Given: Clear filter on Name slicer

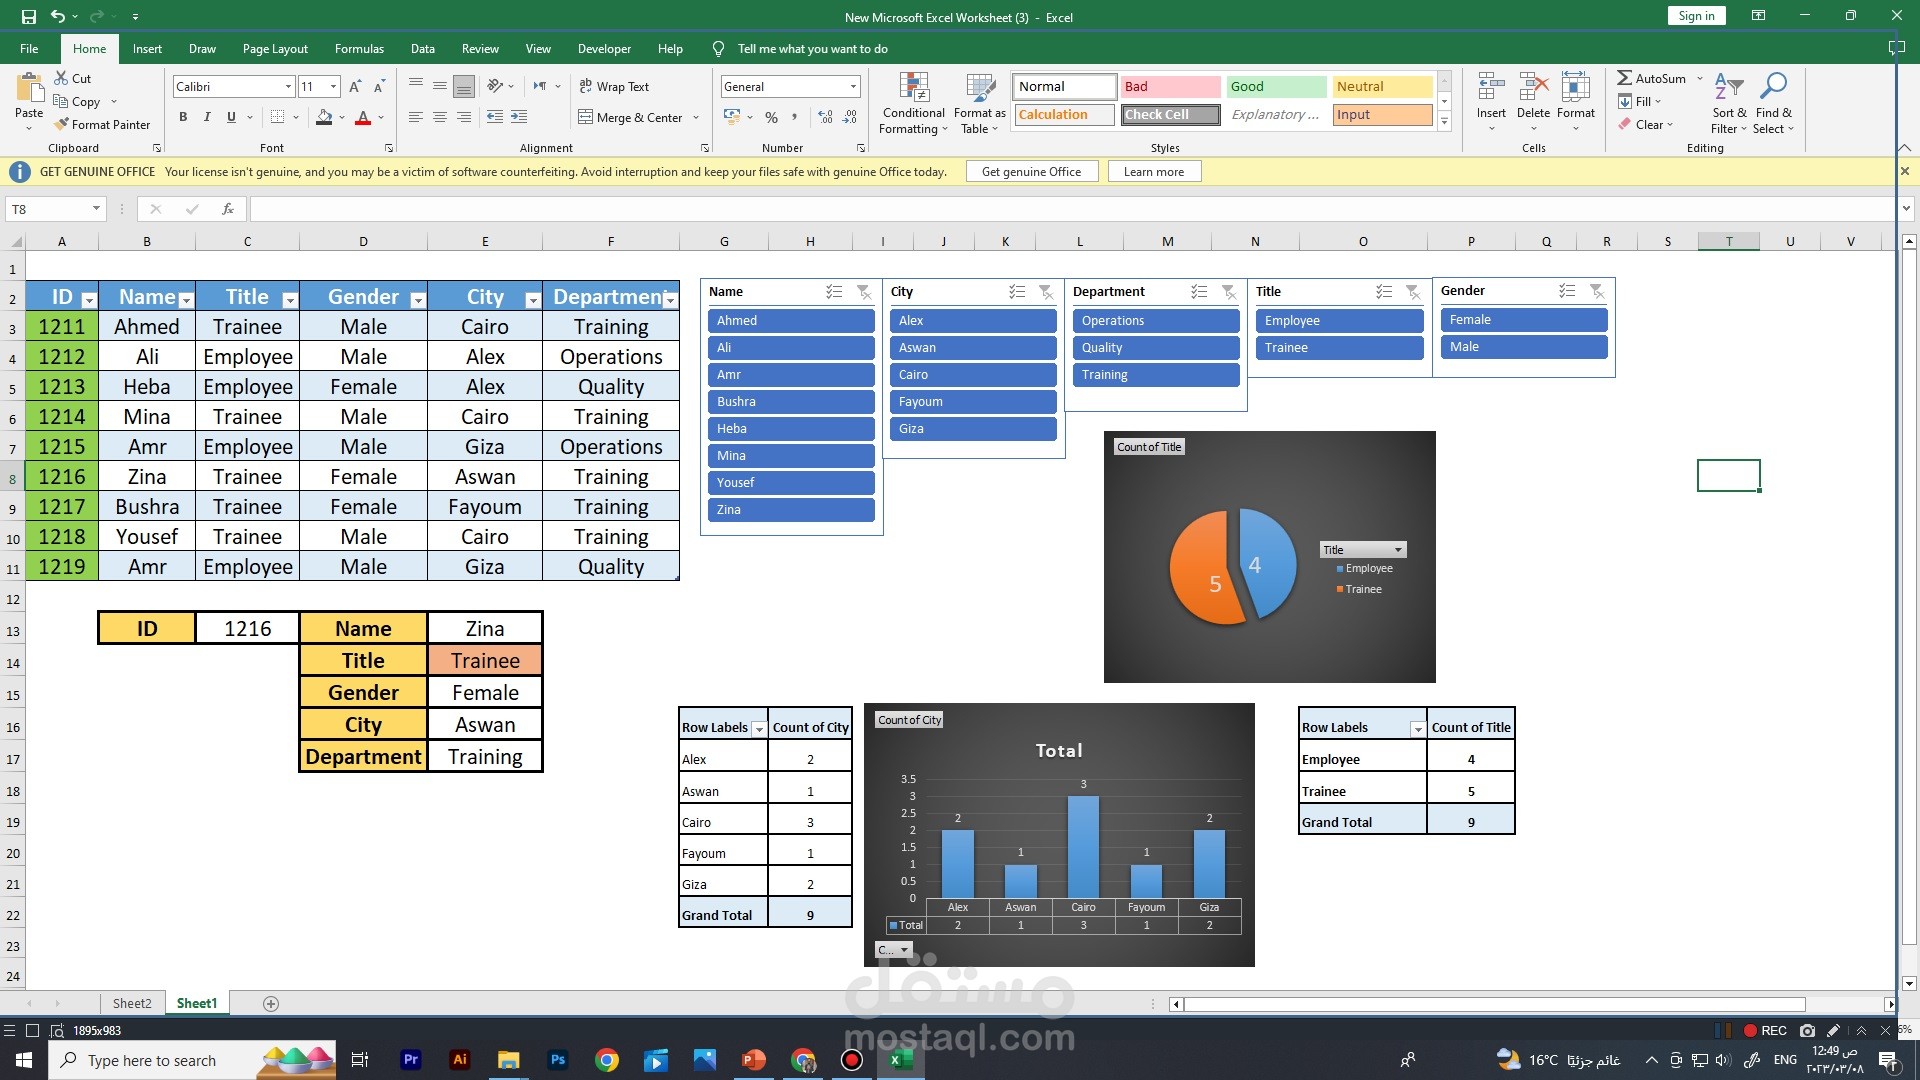Looking at the screenshot, I should pos(864,292).
